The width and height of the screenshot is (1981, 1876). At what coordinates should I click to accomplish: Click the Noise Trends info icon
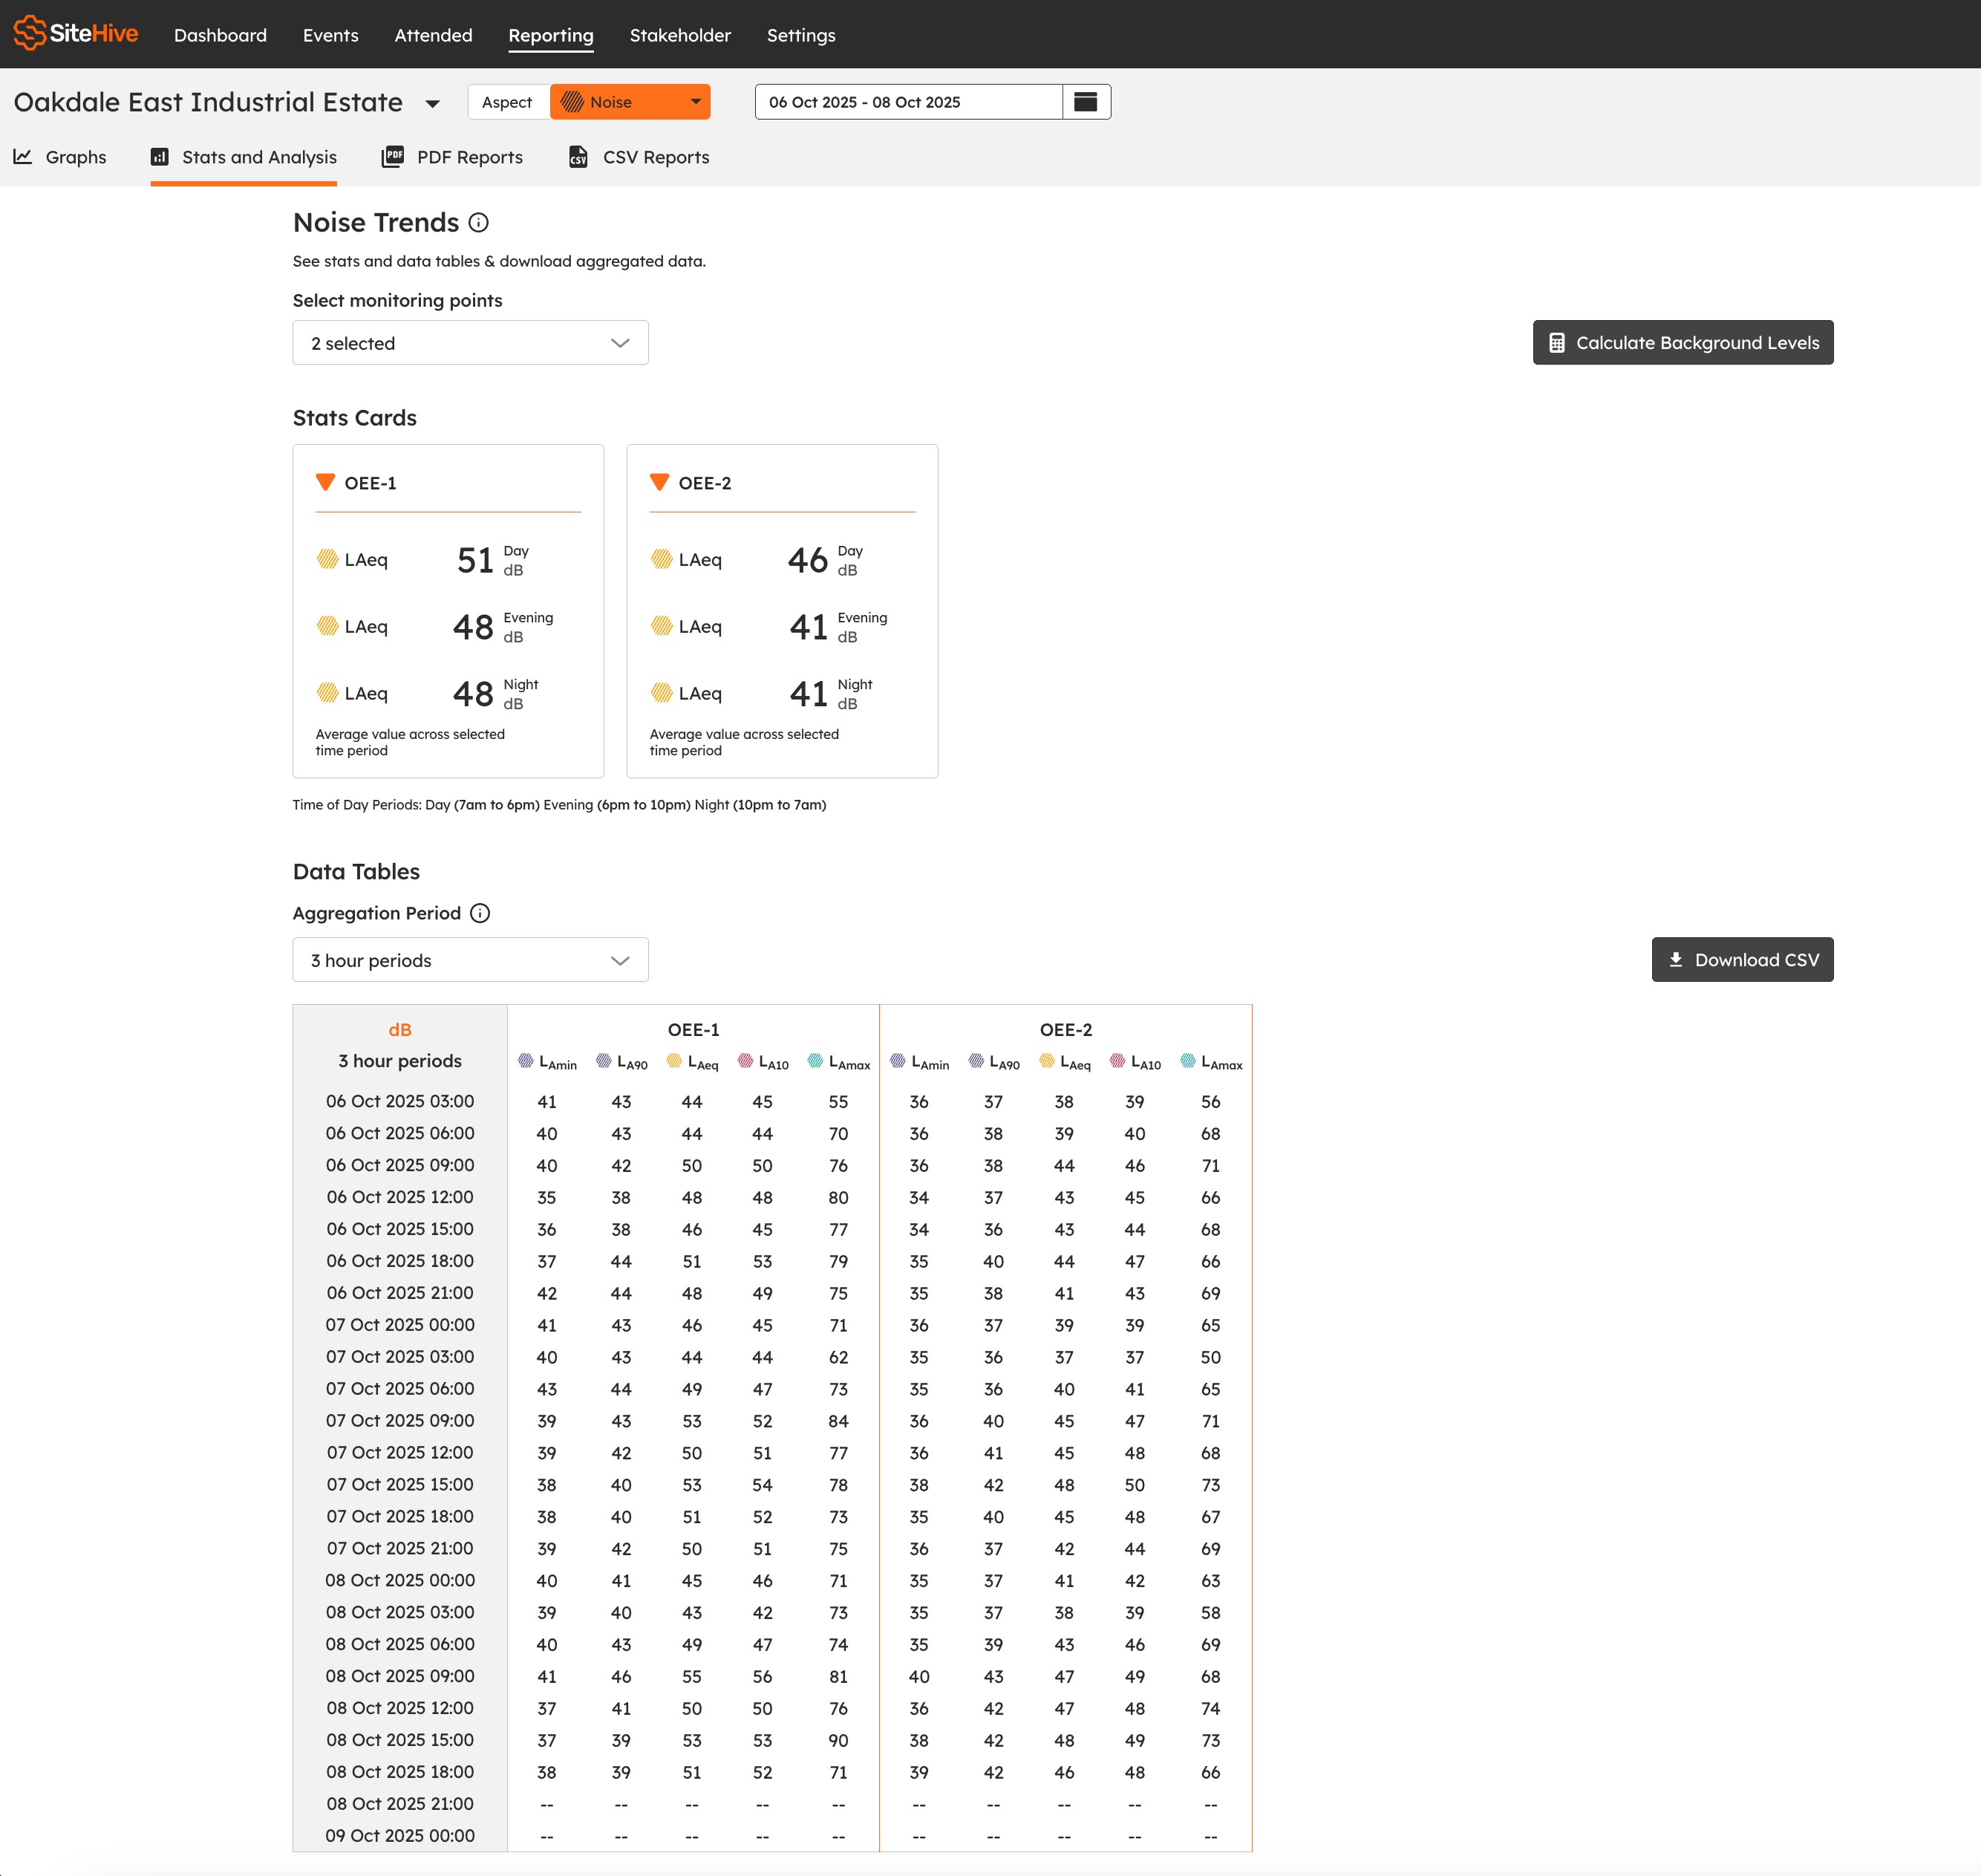[479, 223]
